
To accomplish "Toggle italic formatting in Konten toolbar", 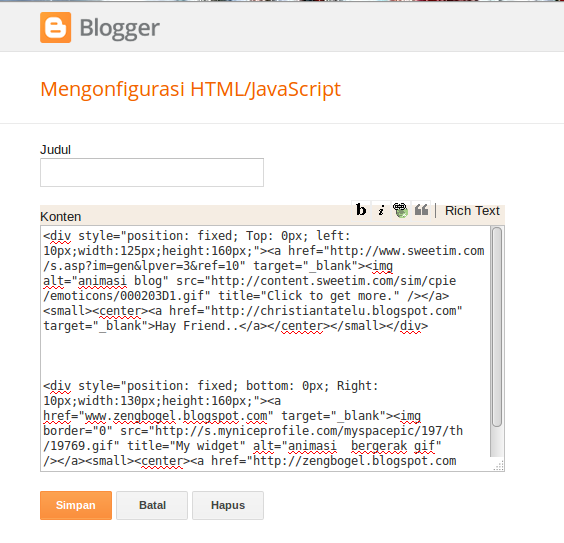I will tap(381, 210).
